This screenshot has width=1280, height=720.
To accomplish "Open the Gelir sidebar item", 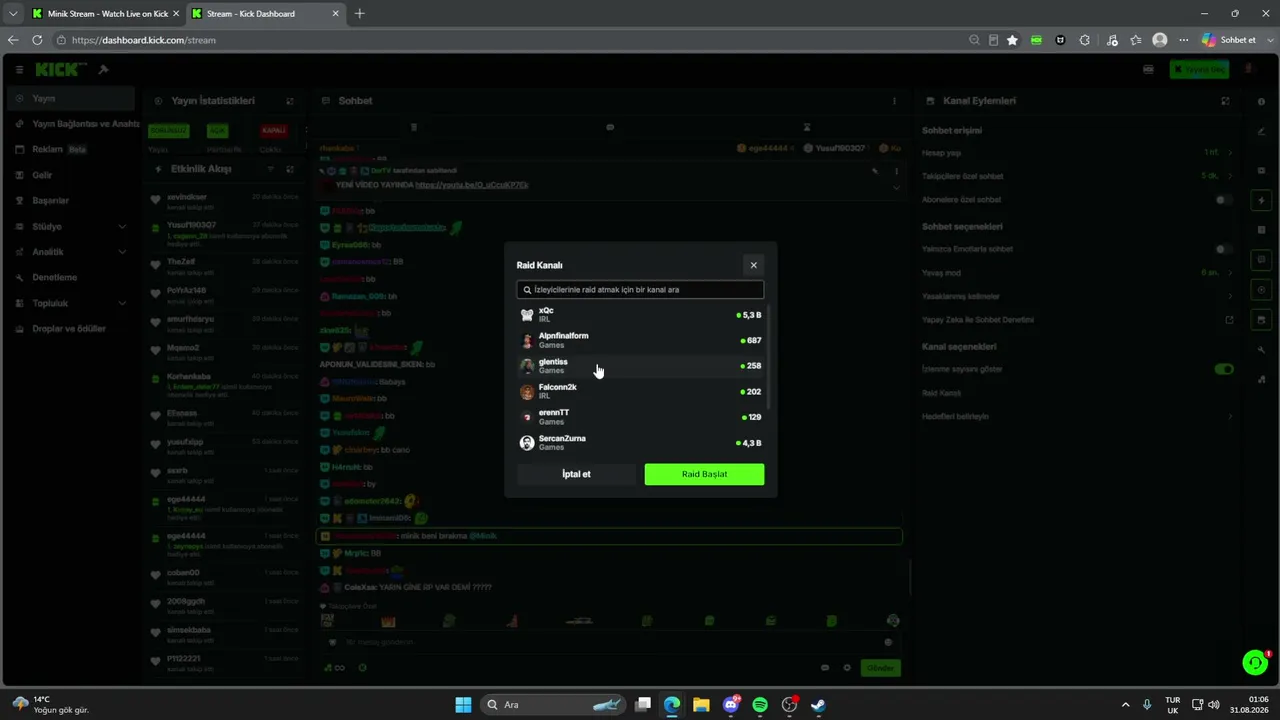I will click(71, 175).
